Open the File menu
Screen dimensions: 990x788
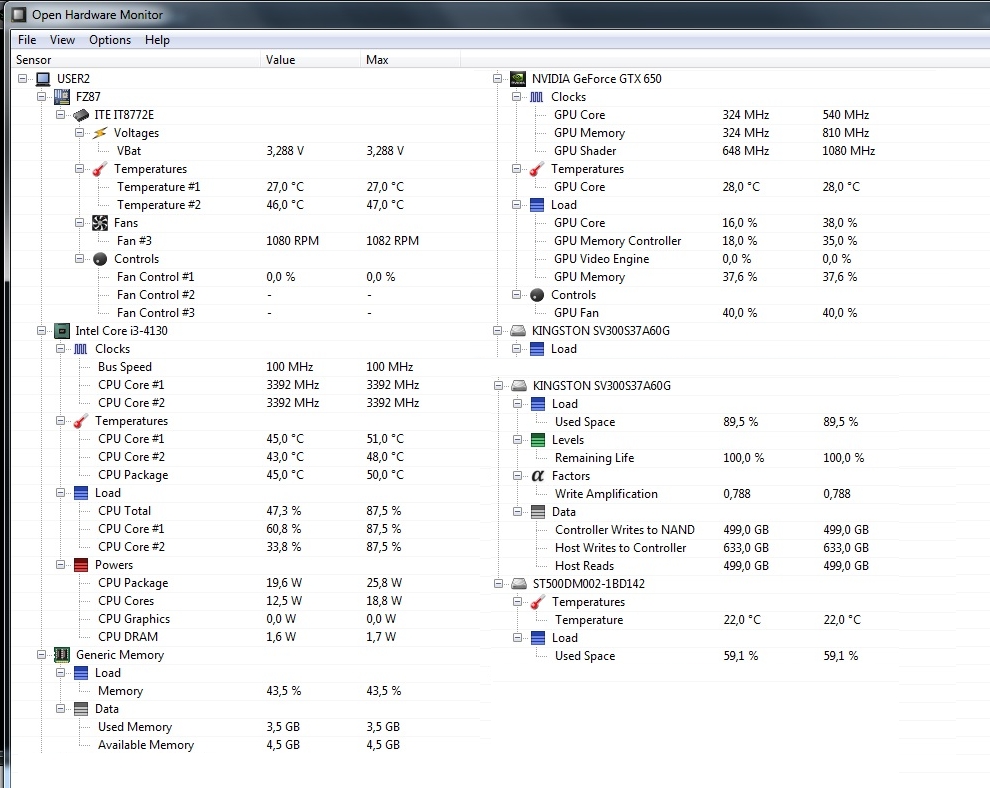[x=27, y=40]
